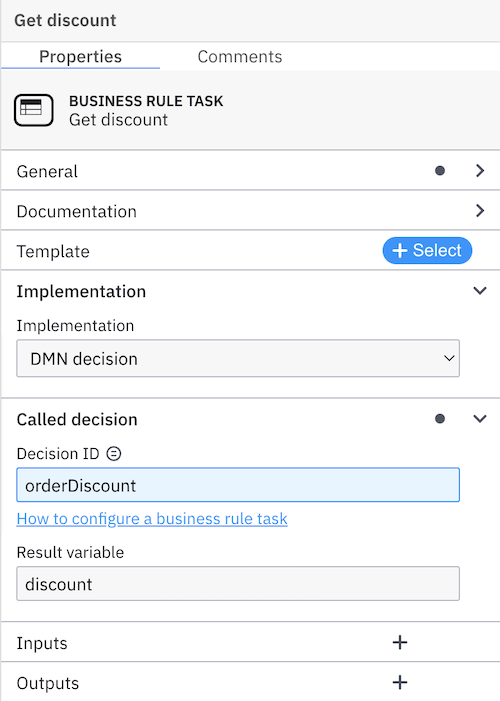This screenshot has height=701, width=500.
Task: Switch to the Comments tab
Action: point(240,57)
